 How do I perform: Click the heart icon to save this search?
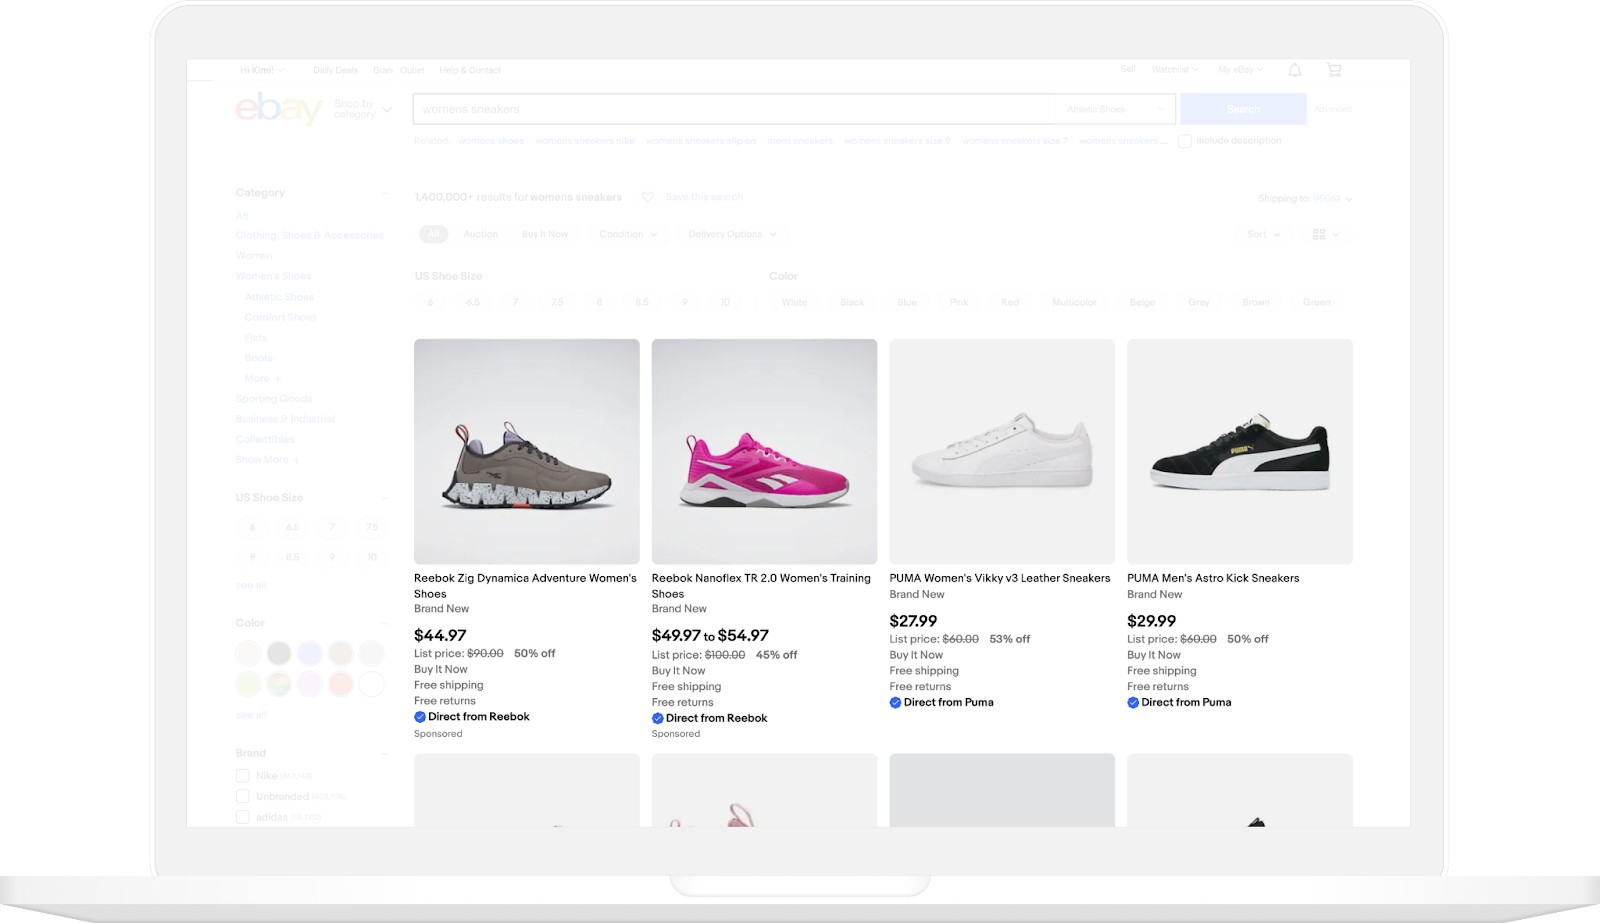tap(648, 197)
